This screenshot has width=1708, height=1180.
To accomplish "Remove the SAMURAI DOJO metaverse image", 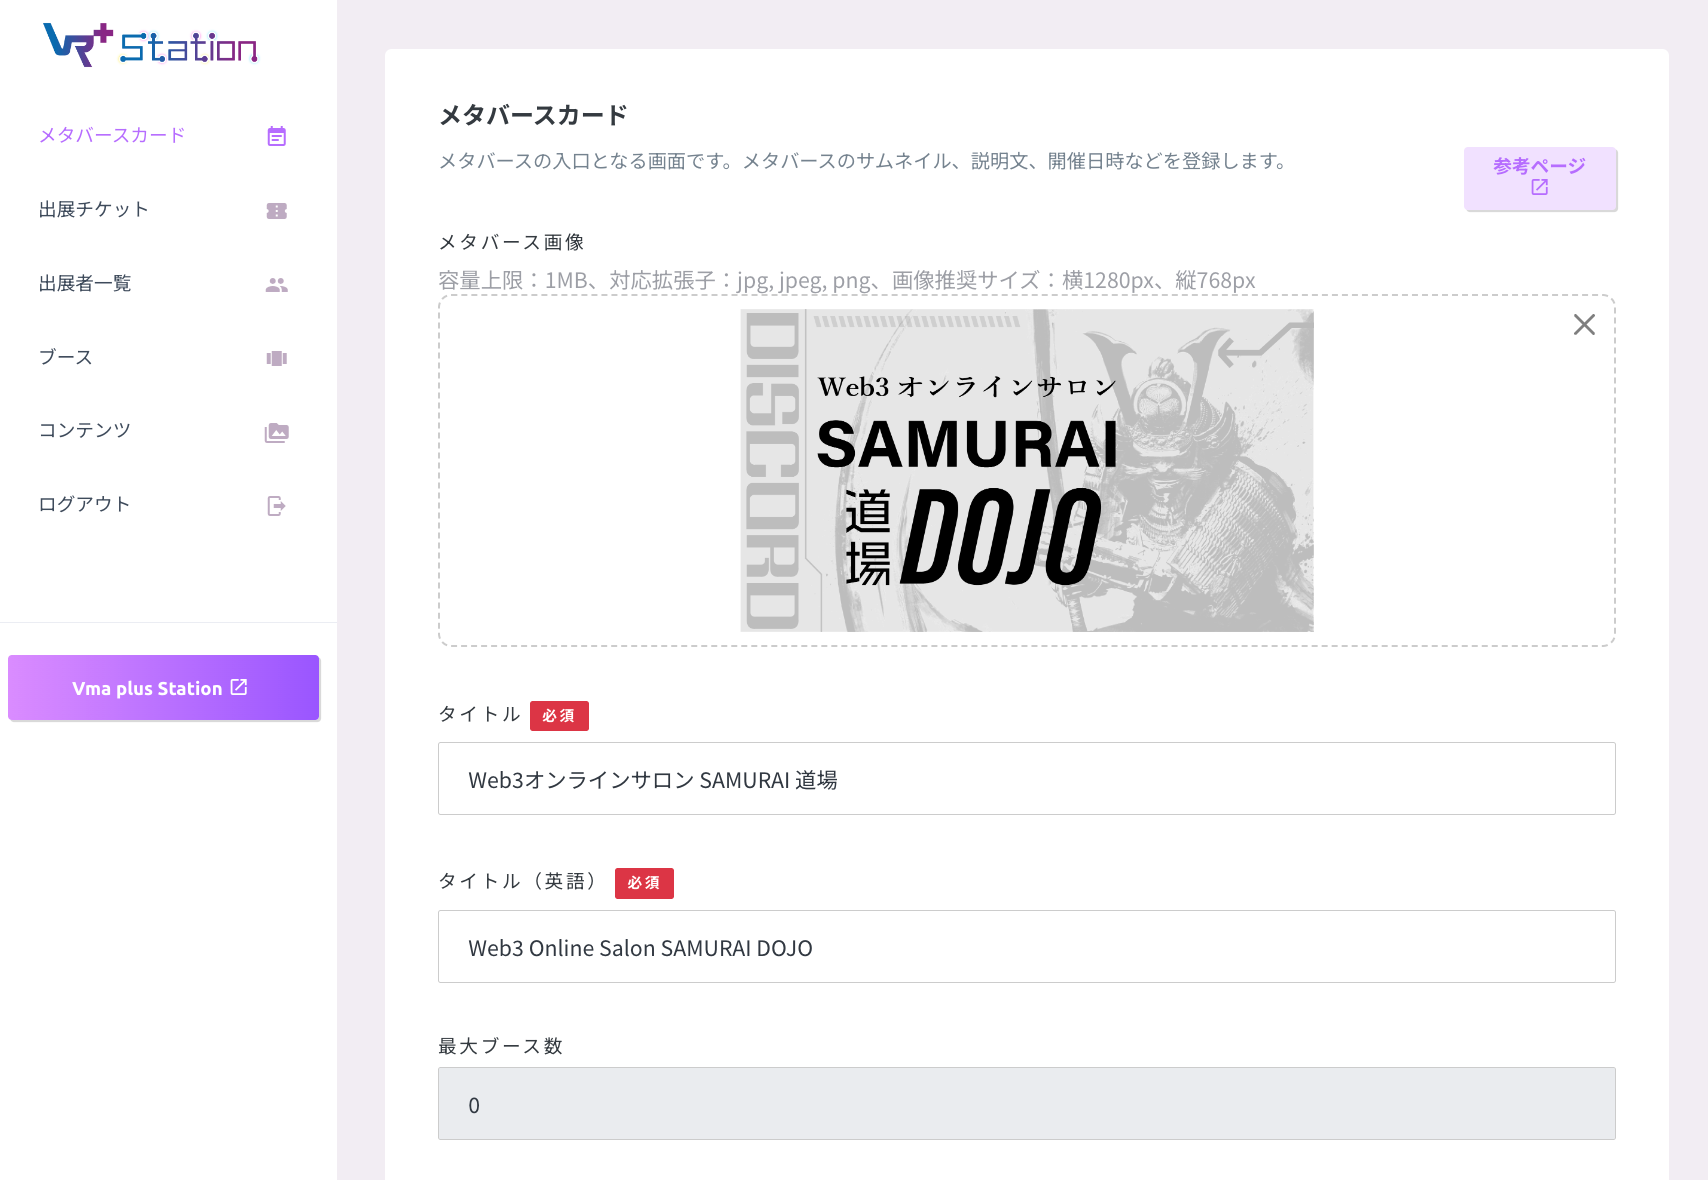I will (1584, 324).
